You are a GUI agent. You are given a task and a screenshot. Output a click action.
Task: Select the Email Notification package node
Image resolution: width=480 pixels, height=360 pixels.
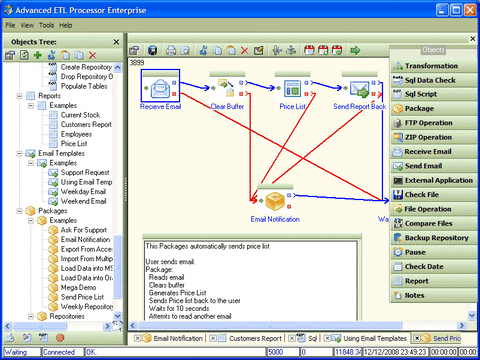275,201
